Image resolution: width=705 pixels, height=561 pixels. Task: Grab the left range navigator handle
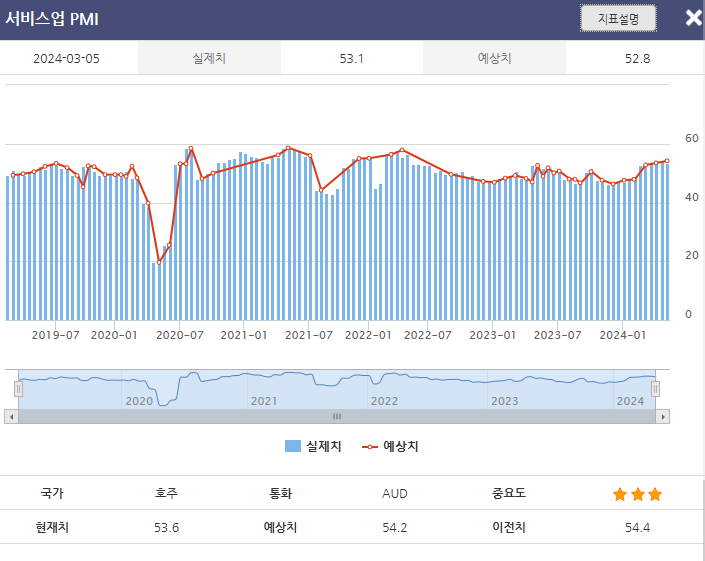pos(18,389)
